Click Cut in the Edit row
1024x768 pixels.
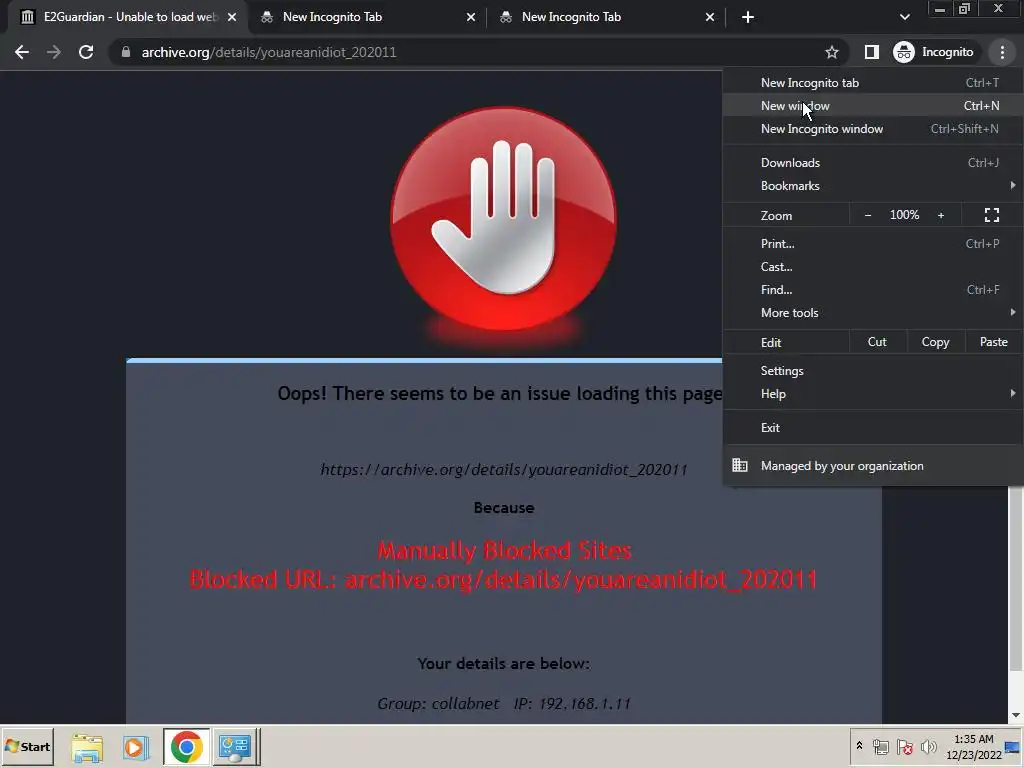tap(877, 342)
